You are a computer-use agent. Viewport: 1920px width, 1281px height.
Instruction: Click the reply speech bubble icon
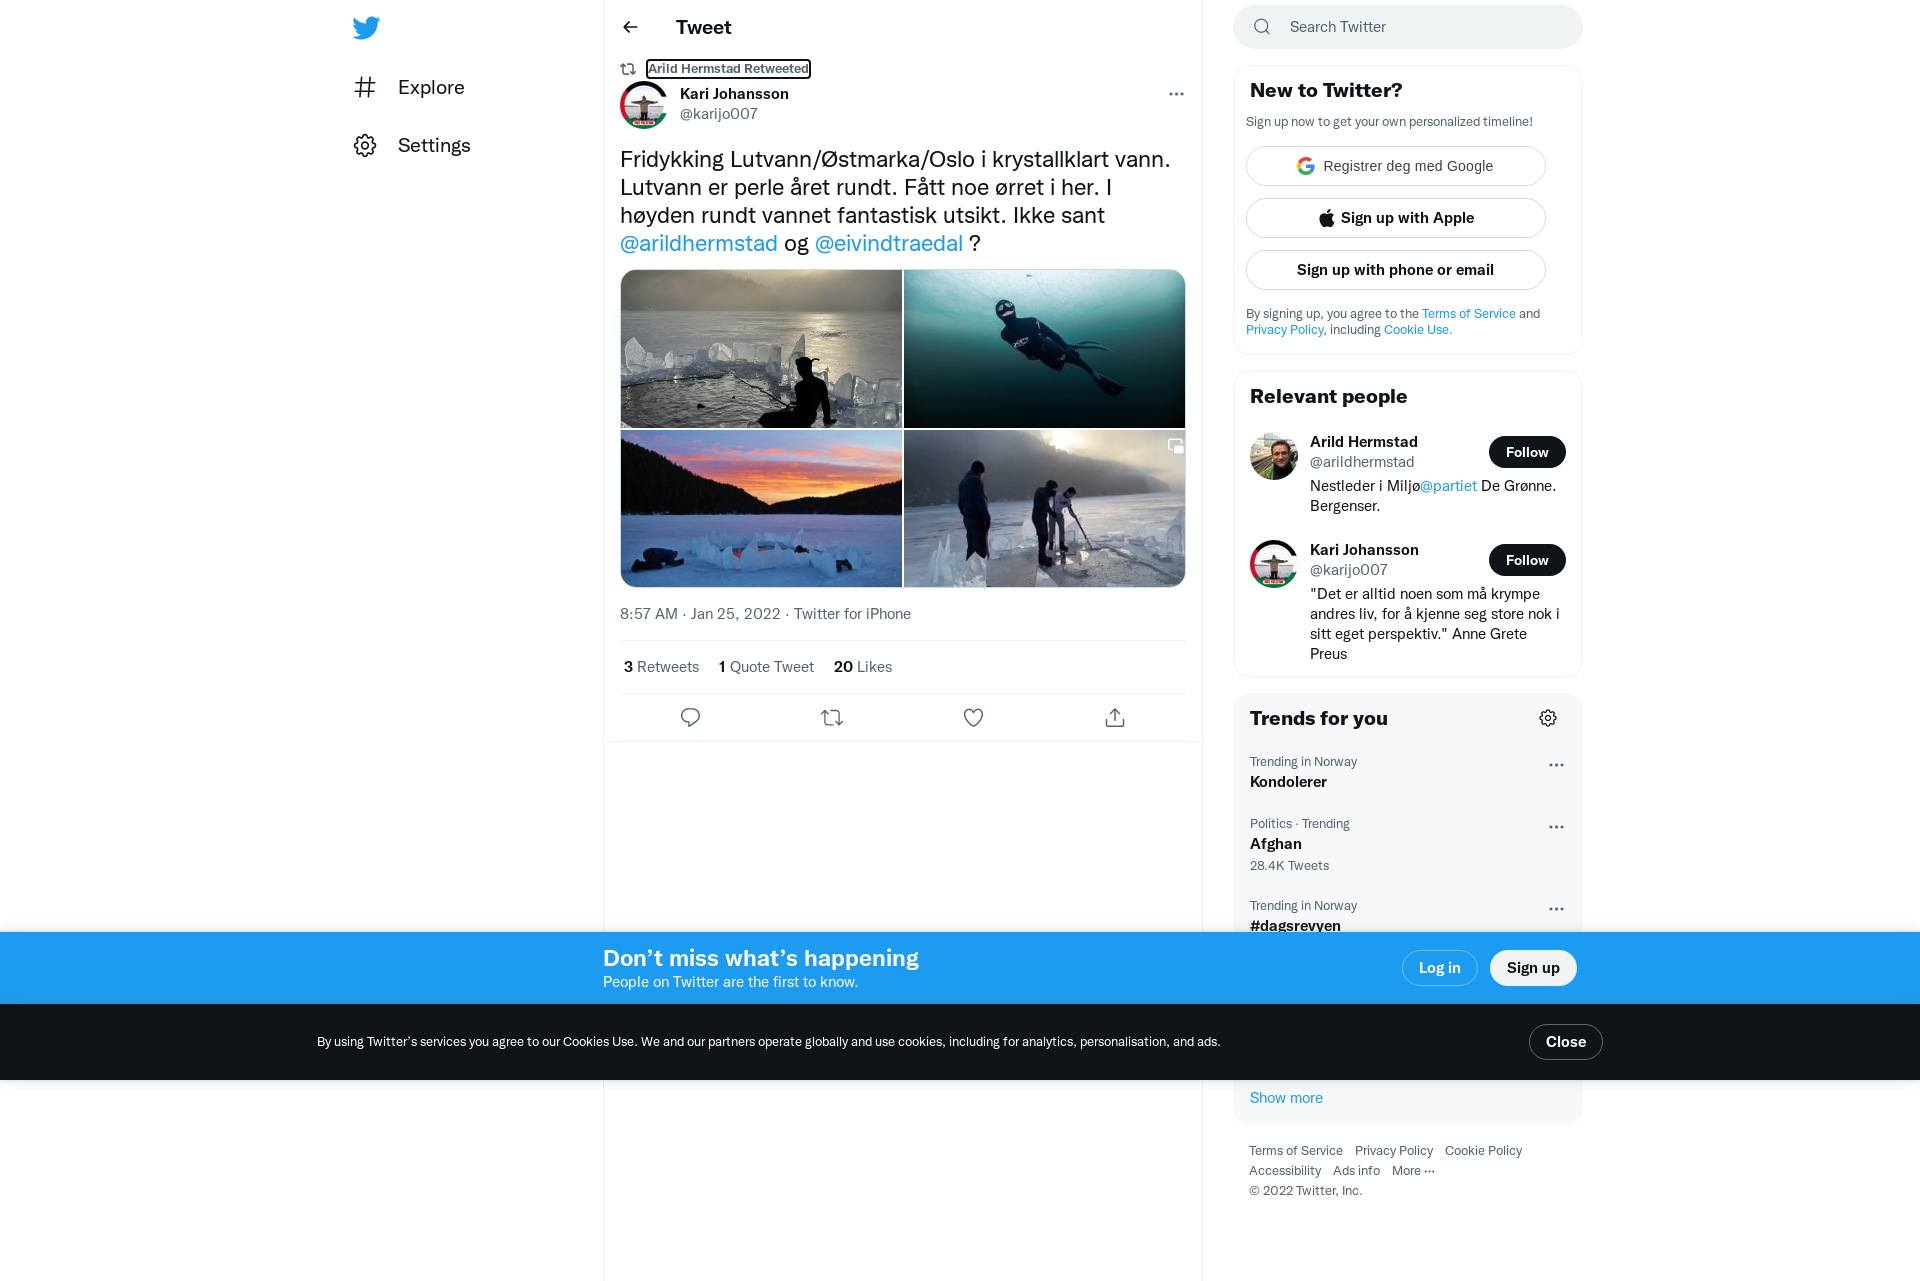(690, 718)
